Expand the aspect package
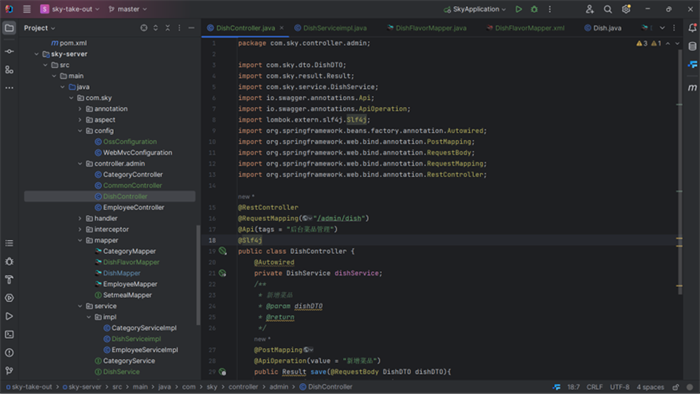Viewport: 700px width, 394px height. click(x=80, y=120)
